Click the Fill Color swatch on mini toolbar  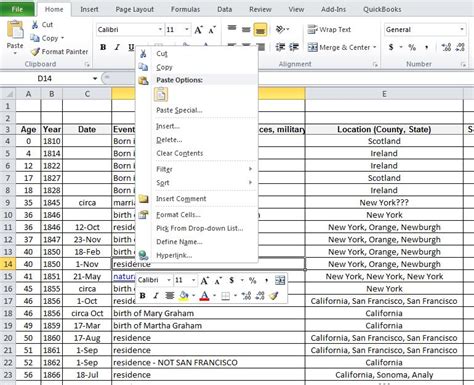(183, 296)
